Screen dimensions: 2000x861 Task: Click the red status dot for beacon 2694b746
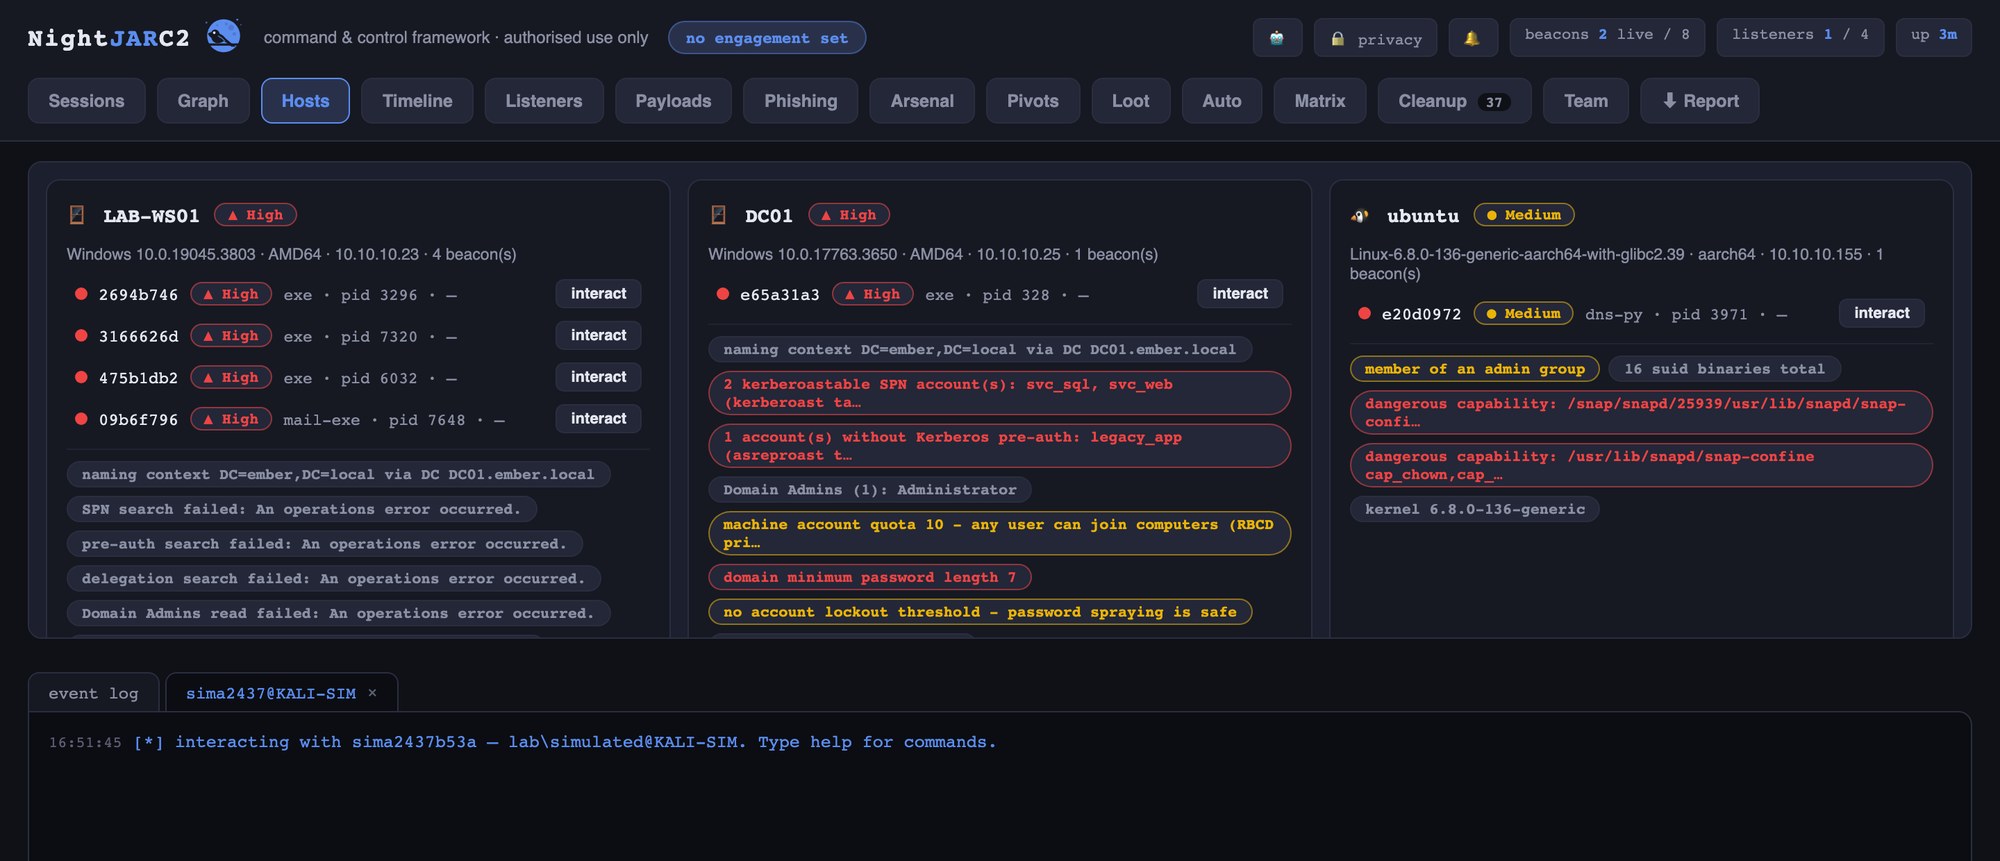81,294
